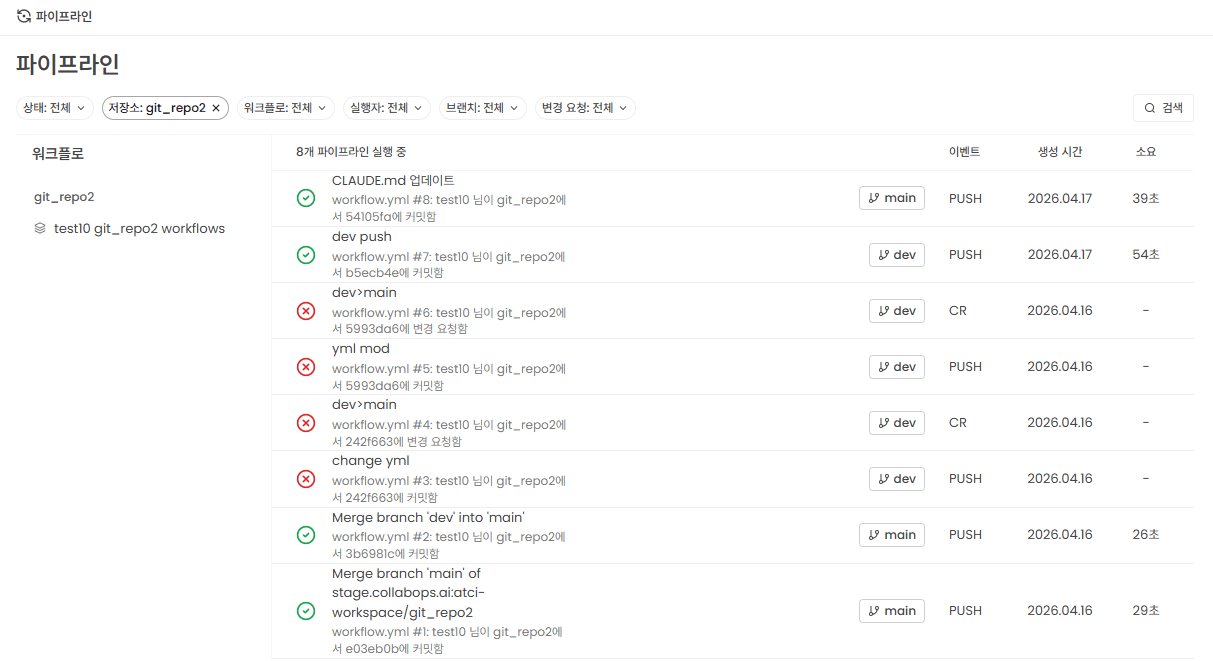Open the yml mod pipeline entry
The image size is (1213, 661).
pos(361,349)
